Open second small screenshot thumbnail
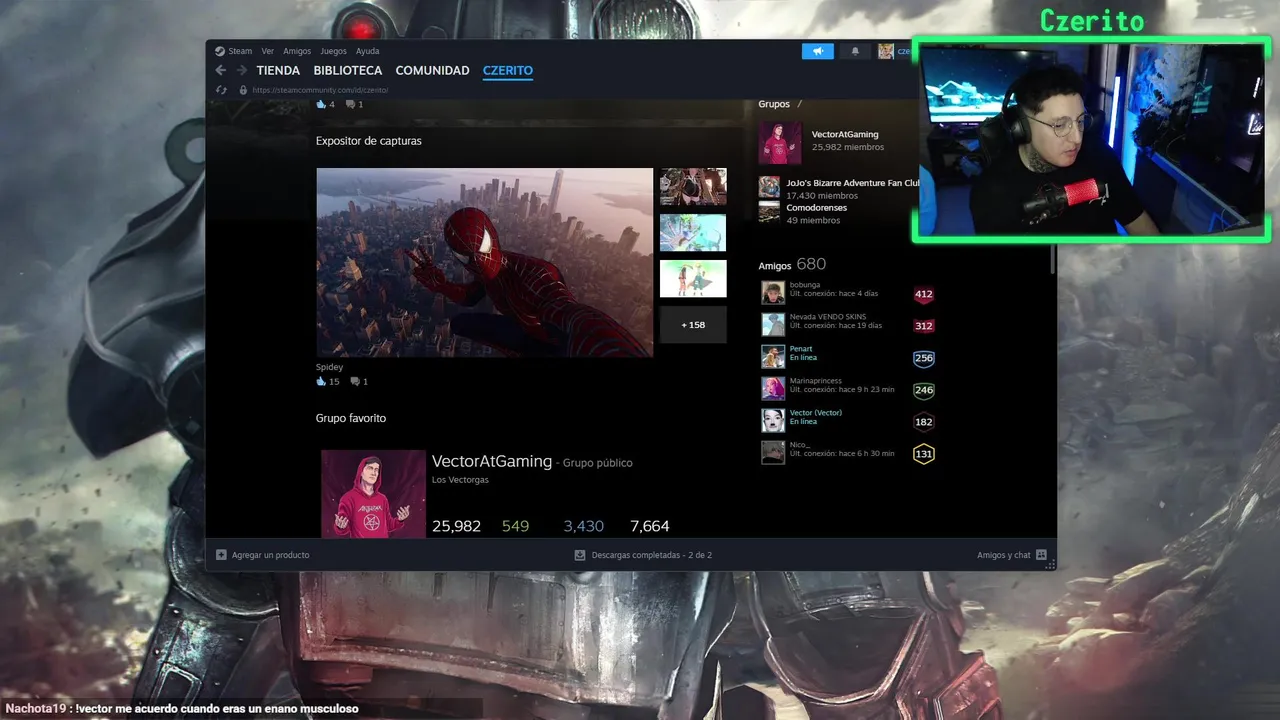 coord(693,232)
